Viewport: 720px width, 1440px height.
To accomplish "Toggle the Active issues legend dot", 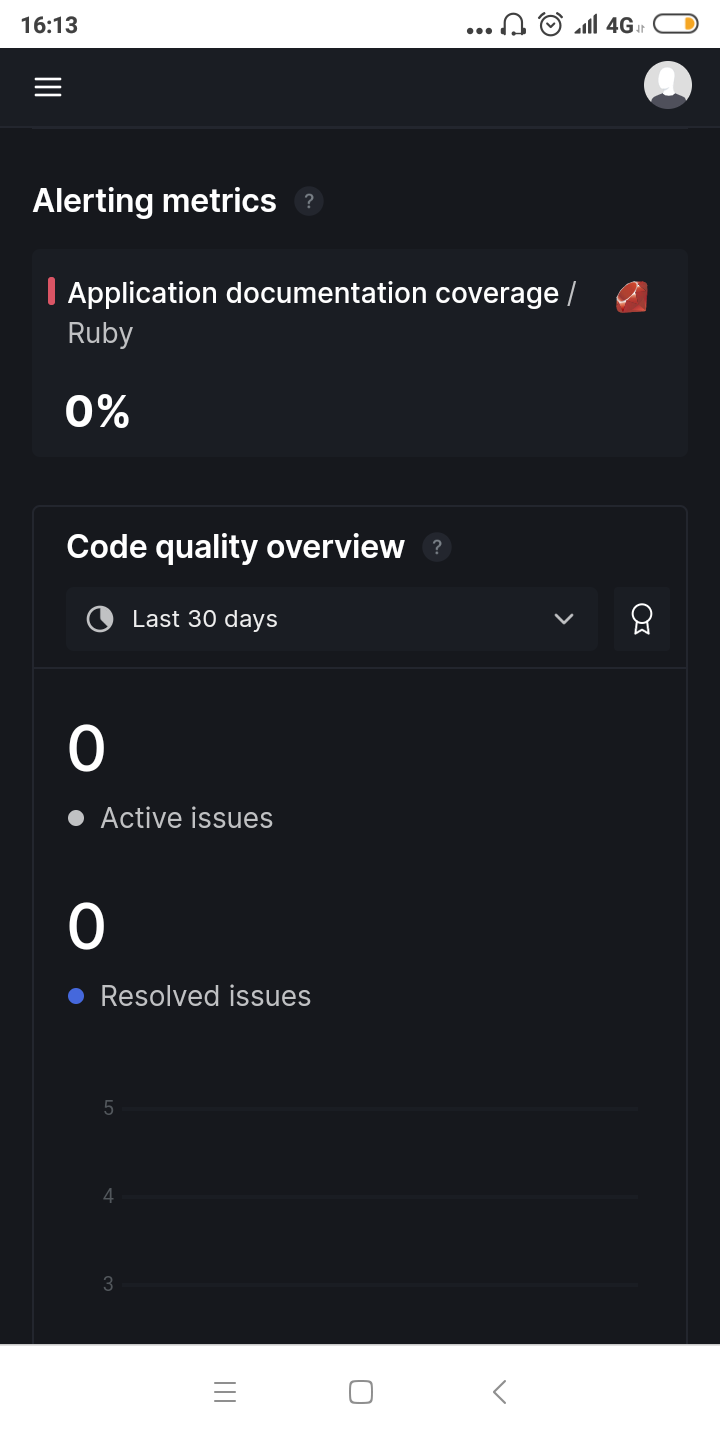I will [76, 818].
